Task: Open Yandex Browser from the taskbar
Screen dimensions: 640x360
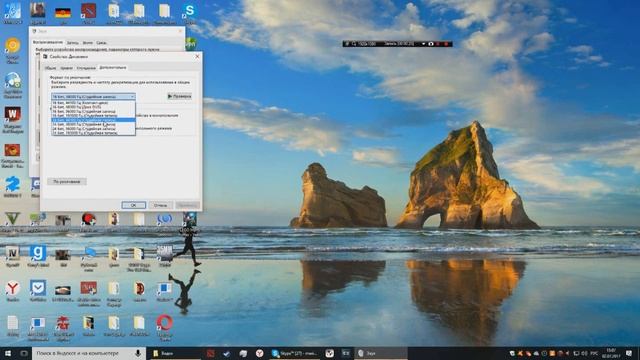Action: click(260, 353)
